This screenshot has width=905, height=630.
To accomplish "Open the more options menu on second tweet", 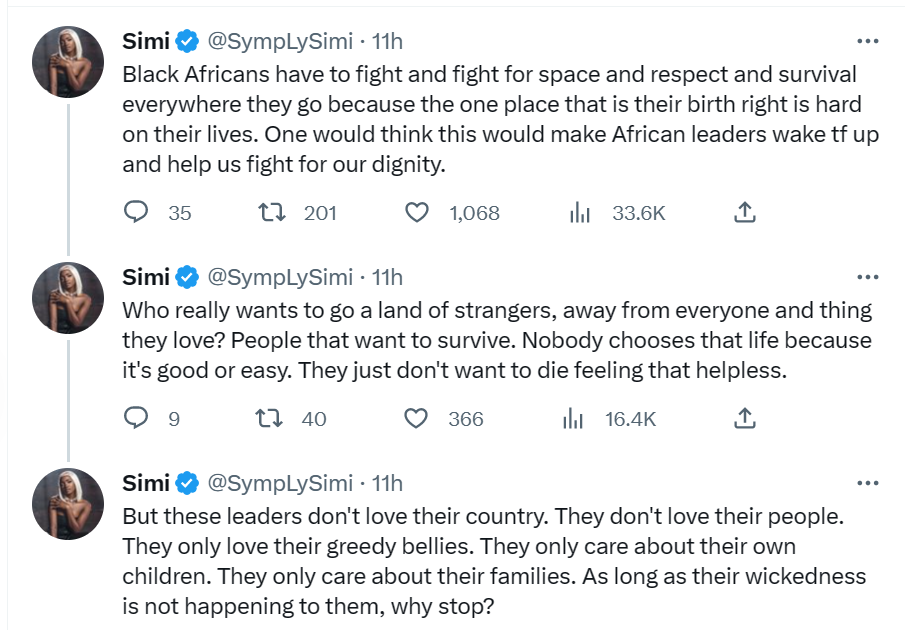I will point(866,277).
